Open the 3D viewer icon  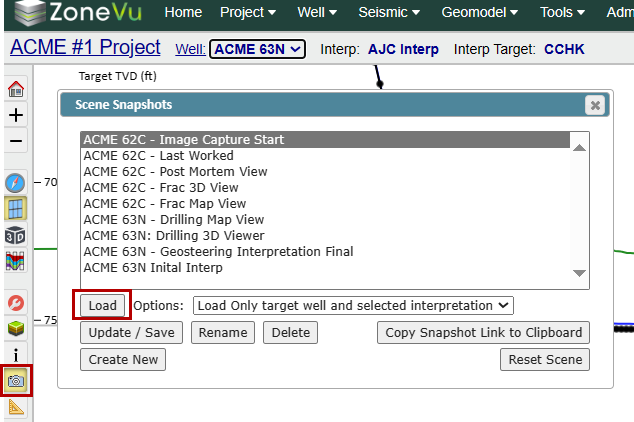[15, 235]
